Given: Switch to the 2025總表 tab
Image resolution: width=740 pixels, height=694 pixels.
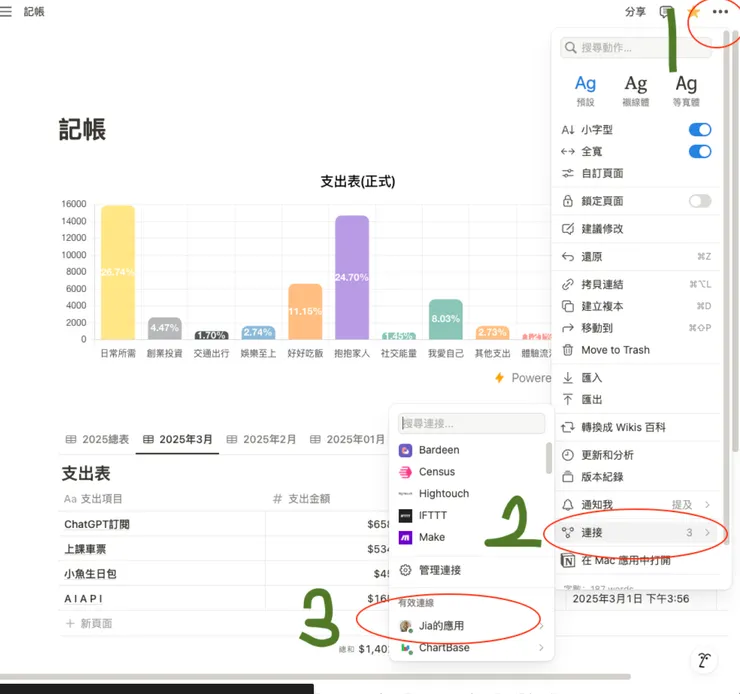Looking at the screenshot, I should [x=97, y=439].
